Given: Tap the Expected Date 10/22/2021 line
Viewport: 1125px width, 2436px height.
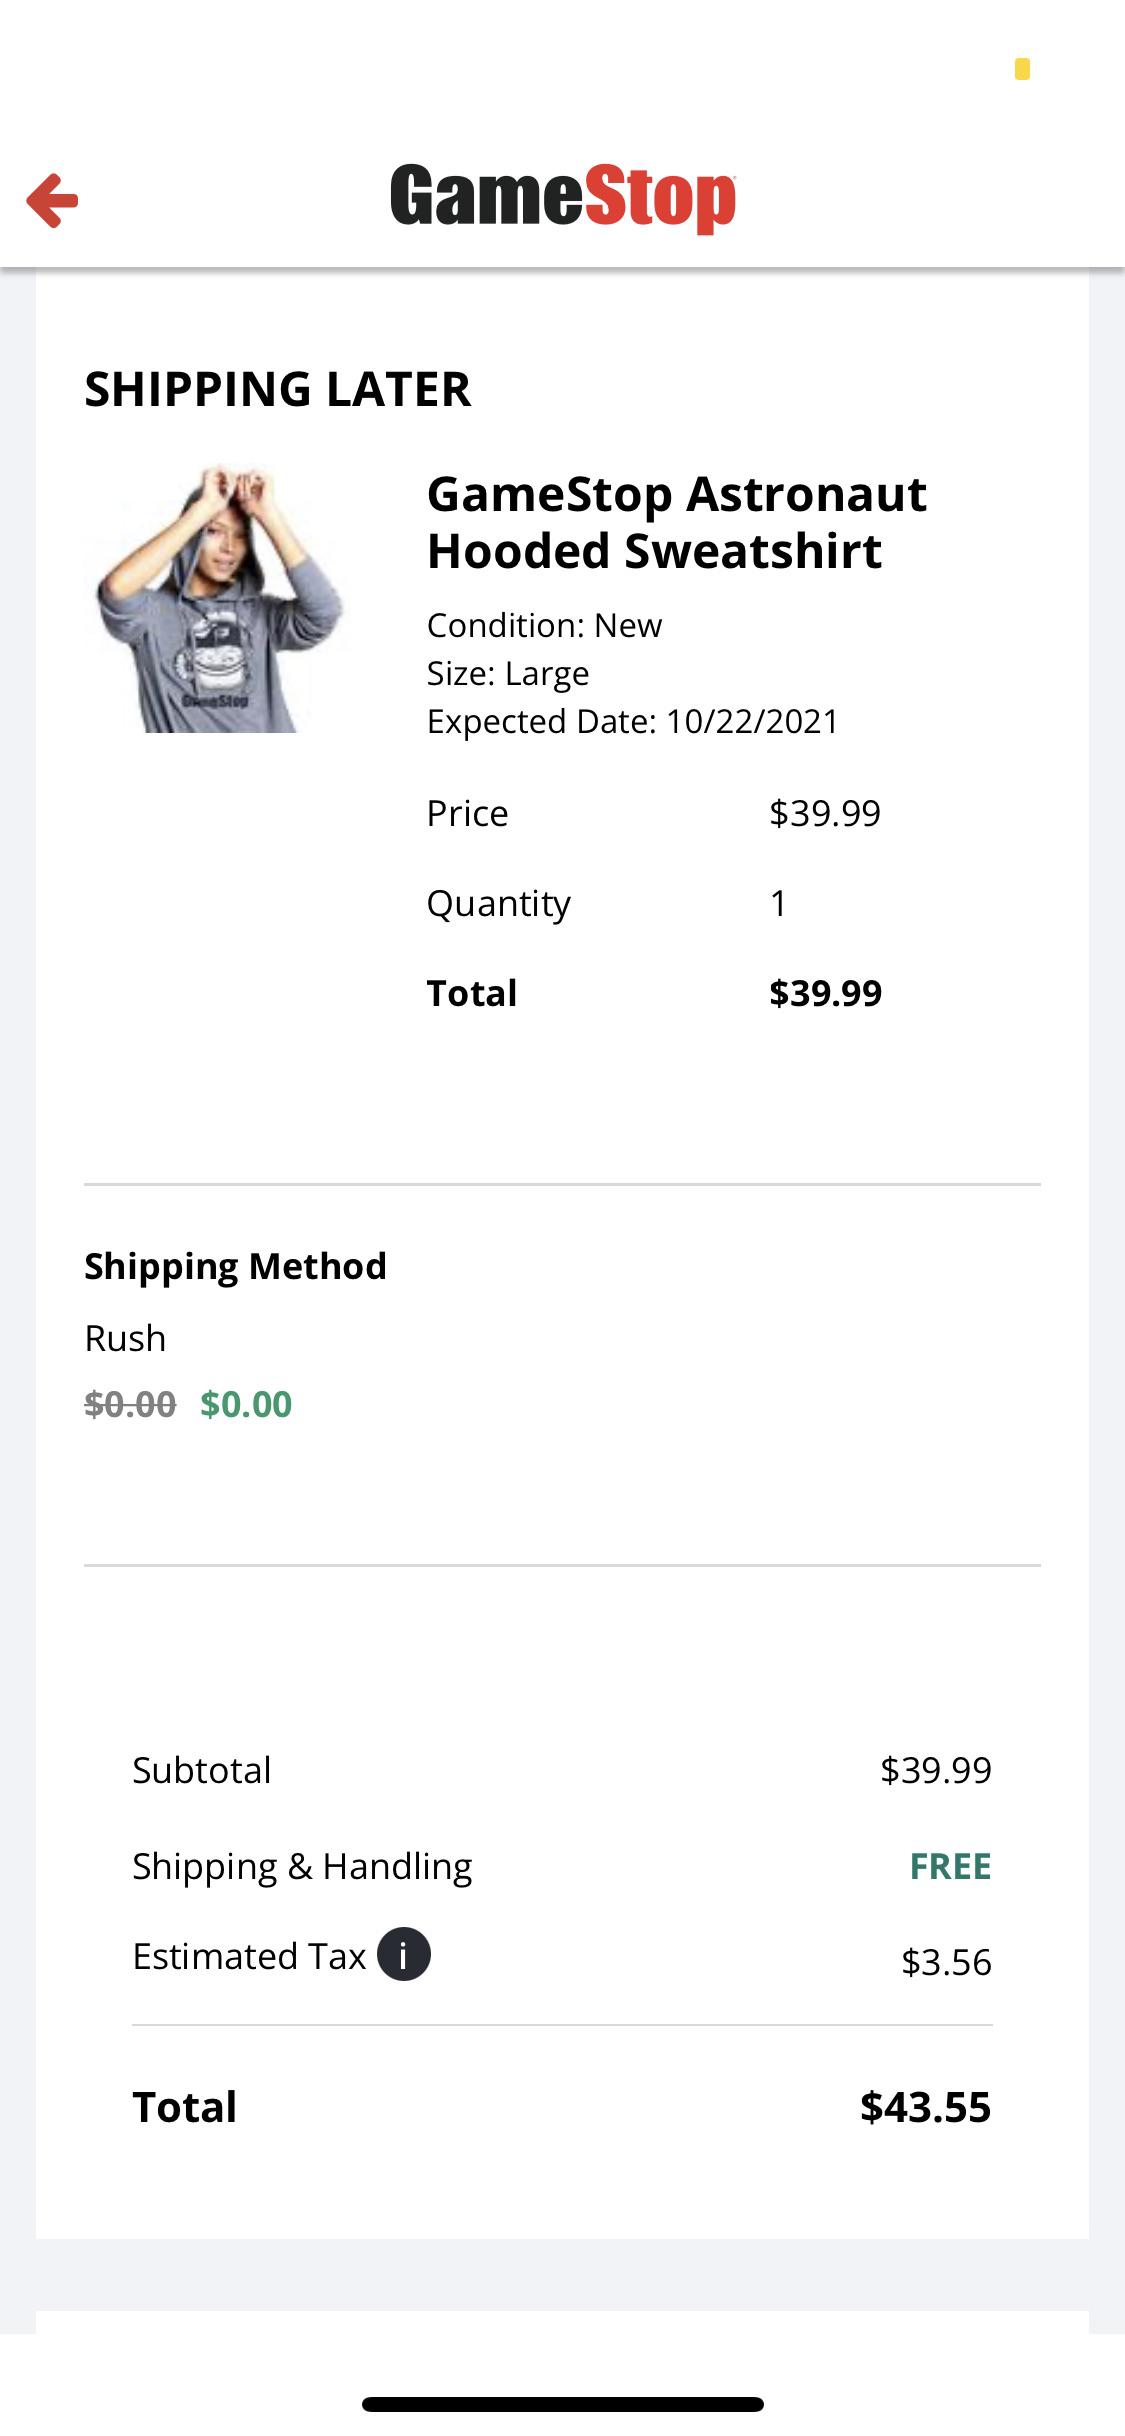Looking at the screenshot, I should [632, 721].
